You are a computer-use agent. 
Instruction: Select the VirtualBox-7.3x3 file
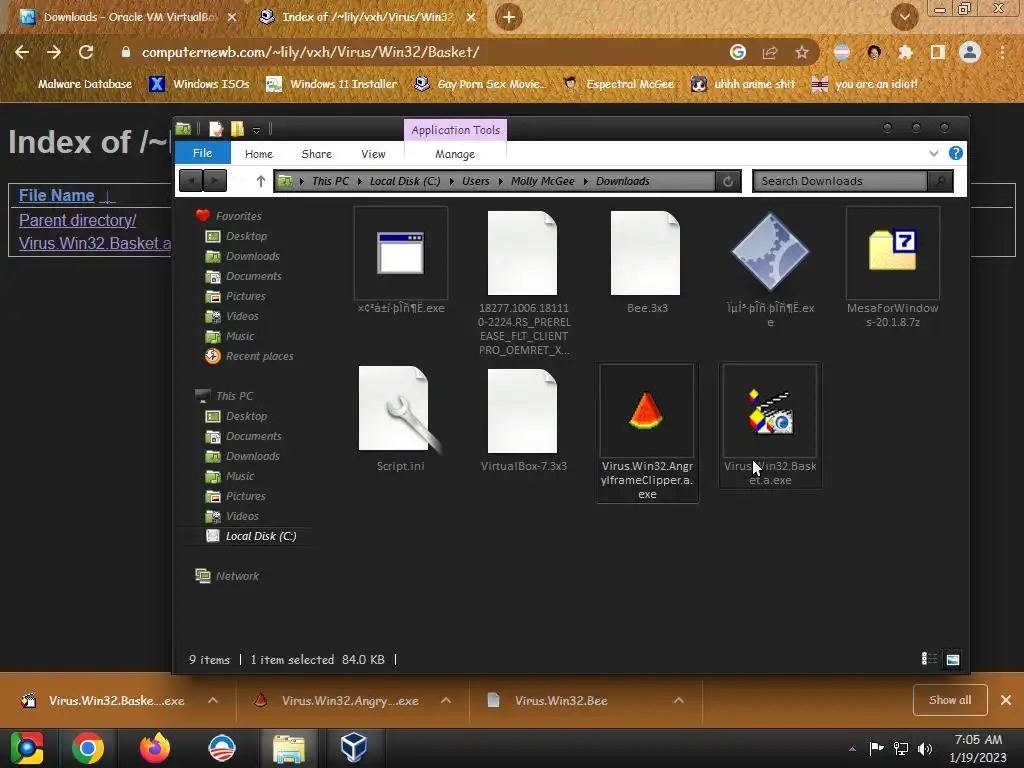click(523, 419)
